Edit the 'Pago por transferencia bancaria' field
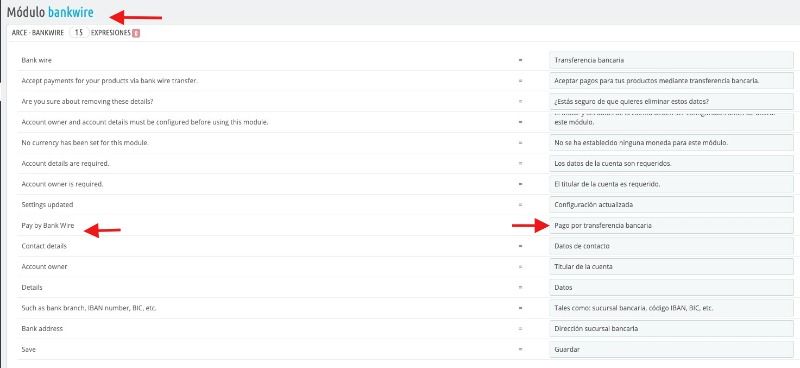 671,225
